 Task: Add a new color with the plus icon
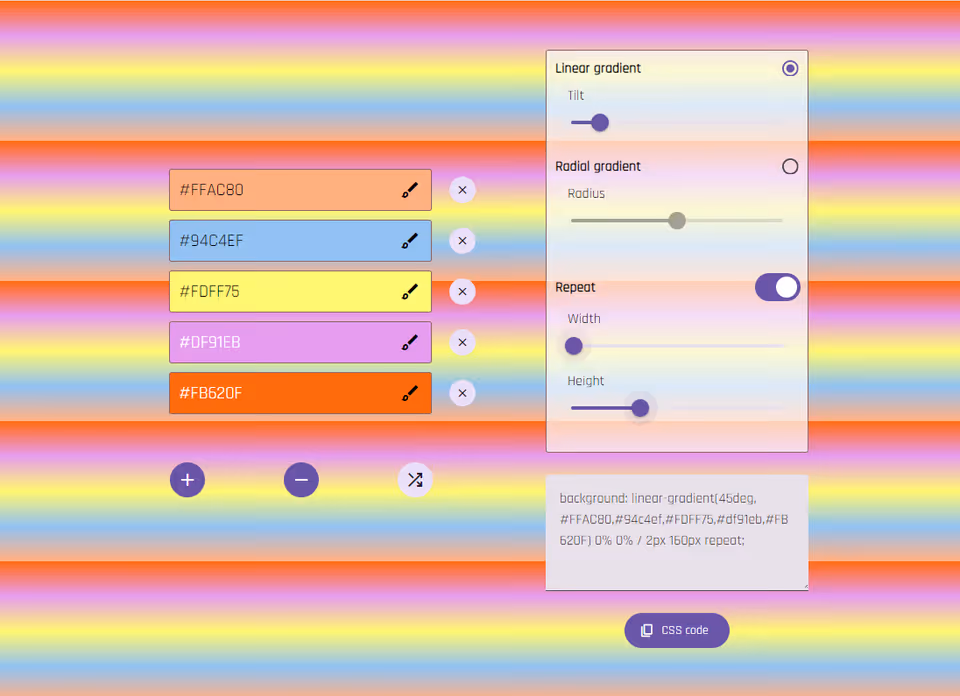[x=187, y=480]
